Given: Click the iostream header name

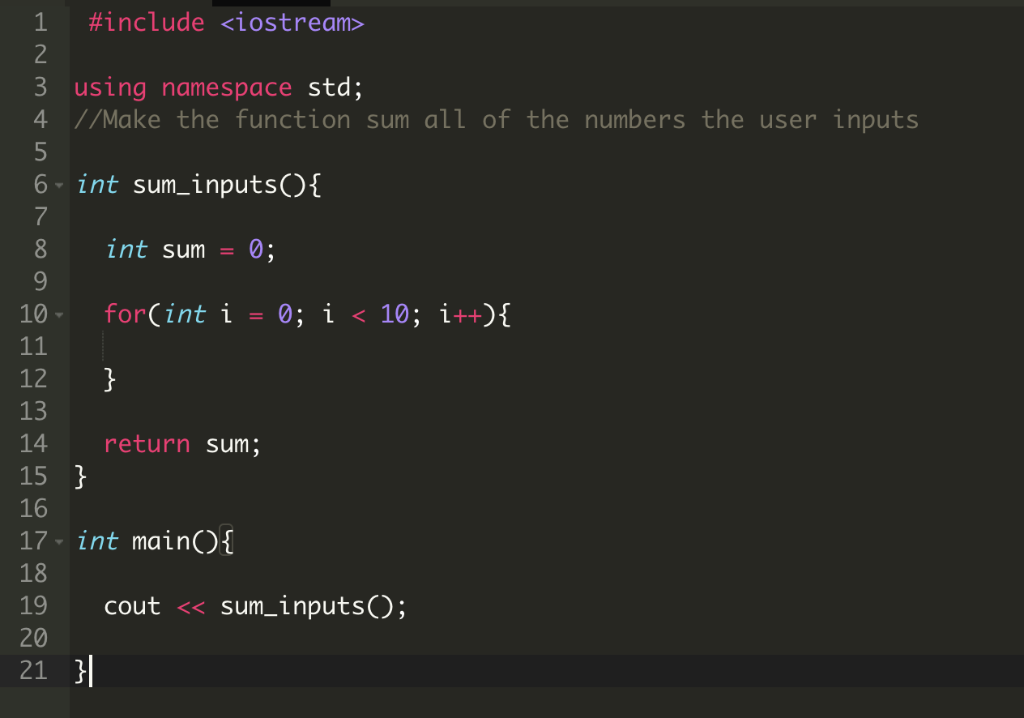Looking at the screenshot, I should 294,22.
